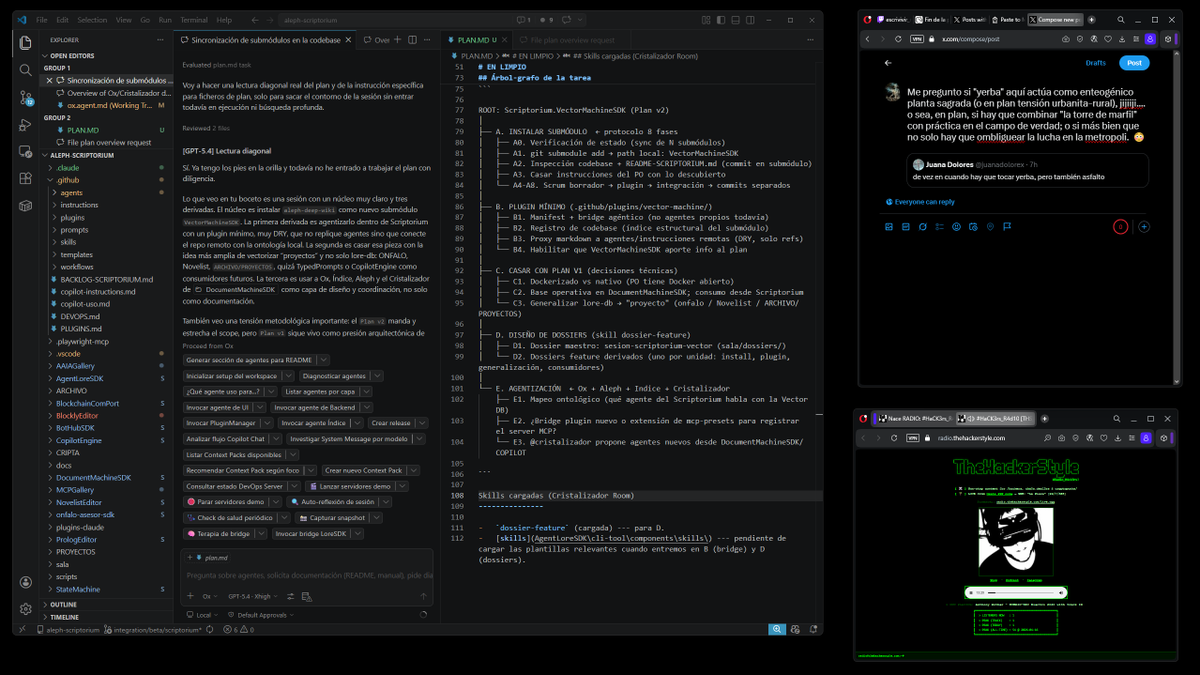Viewport: 1200px width, 675px height.
Task: Open File menu in VS Code
Action: tap(41, 20)
